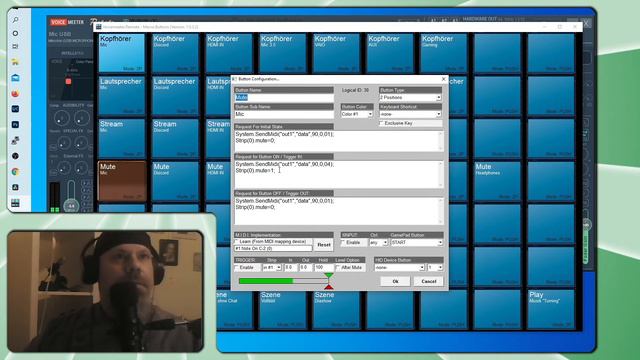
Task: Click the Trigger In value field
Action: (x=290, y=267)
